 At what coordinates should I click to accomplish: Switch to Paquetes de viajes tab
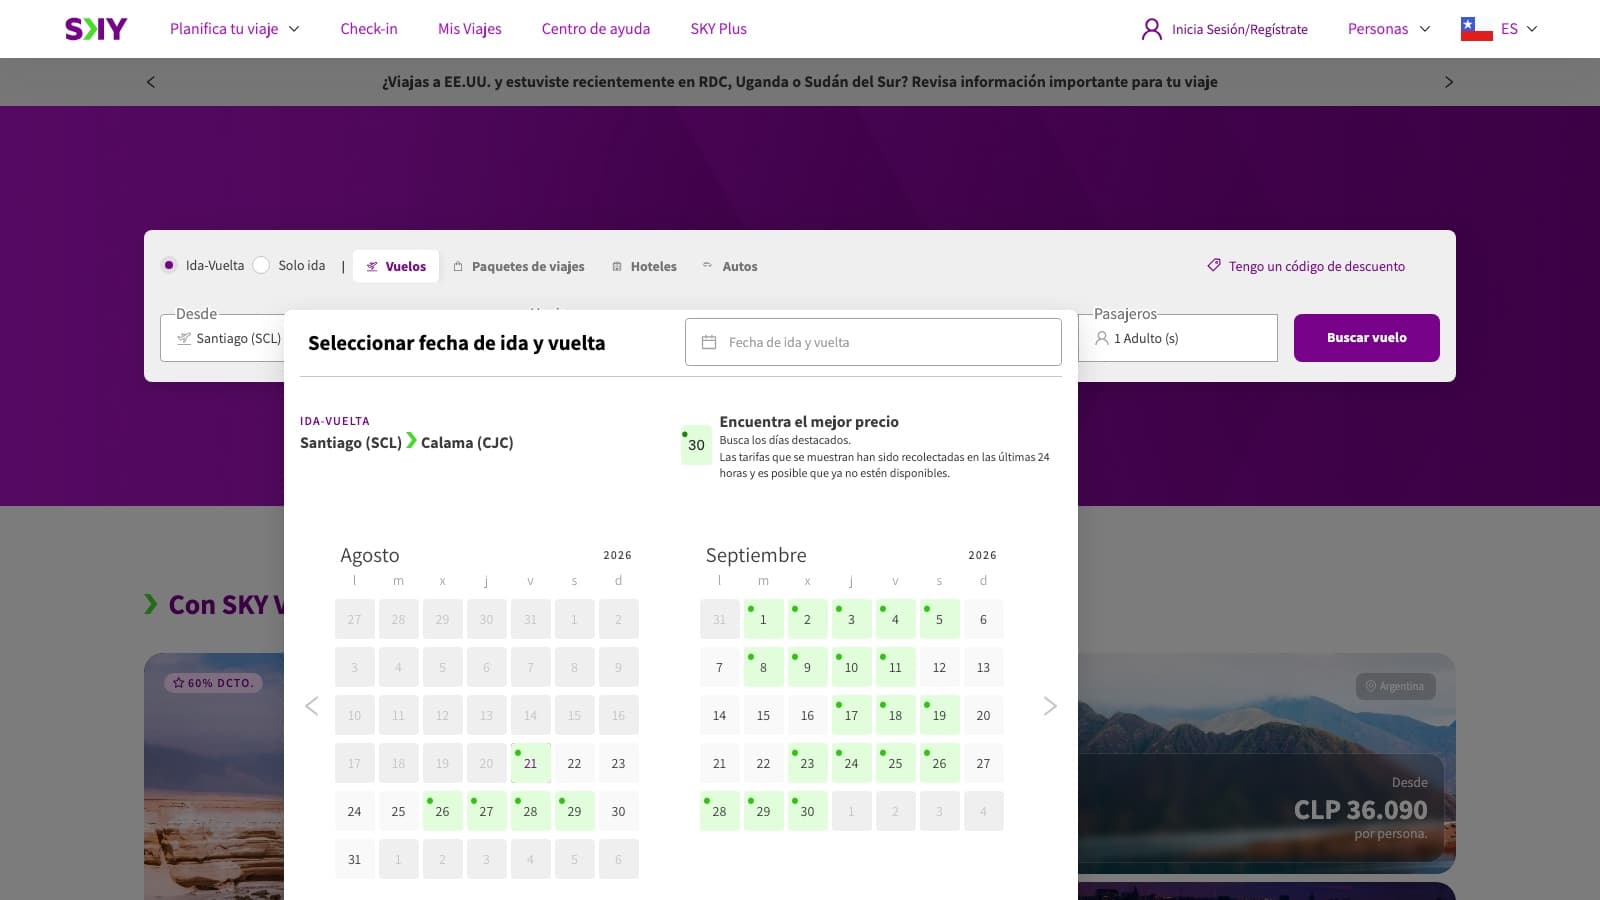pos(519,266)
